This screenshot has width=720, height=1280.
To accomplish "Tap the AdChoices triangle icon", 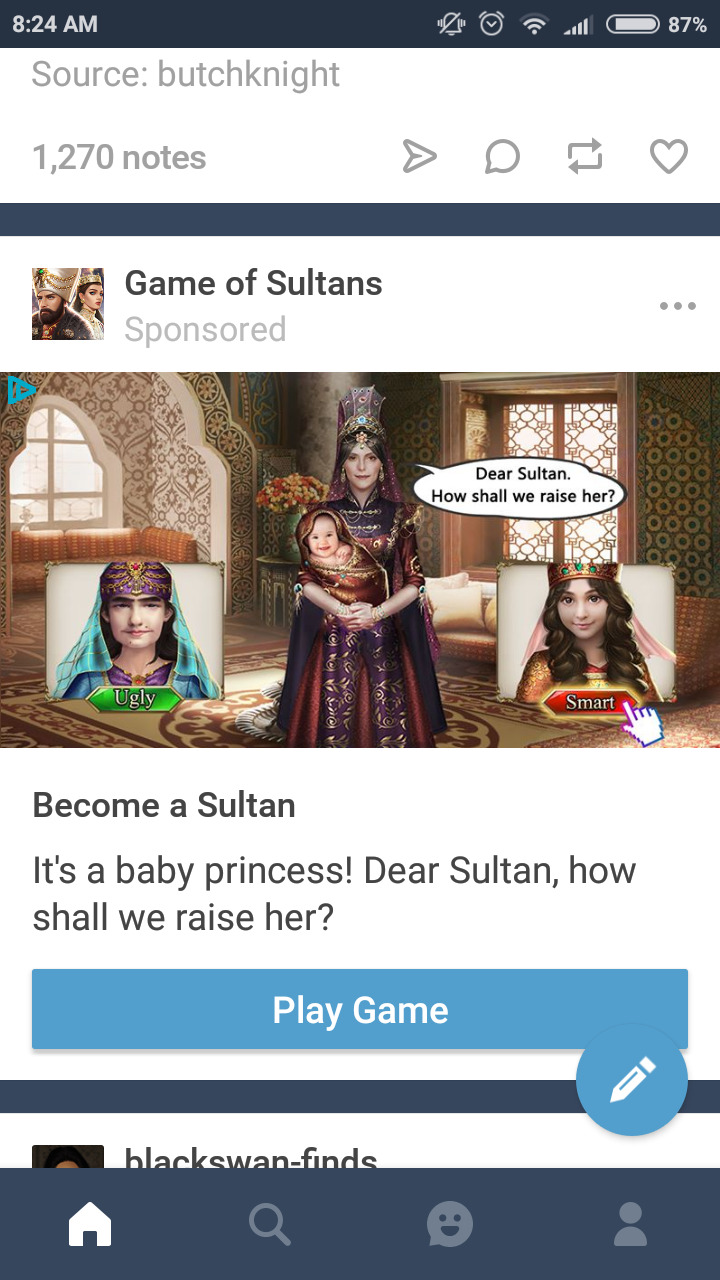I will [x=20, y=390].
